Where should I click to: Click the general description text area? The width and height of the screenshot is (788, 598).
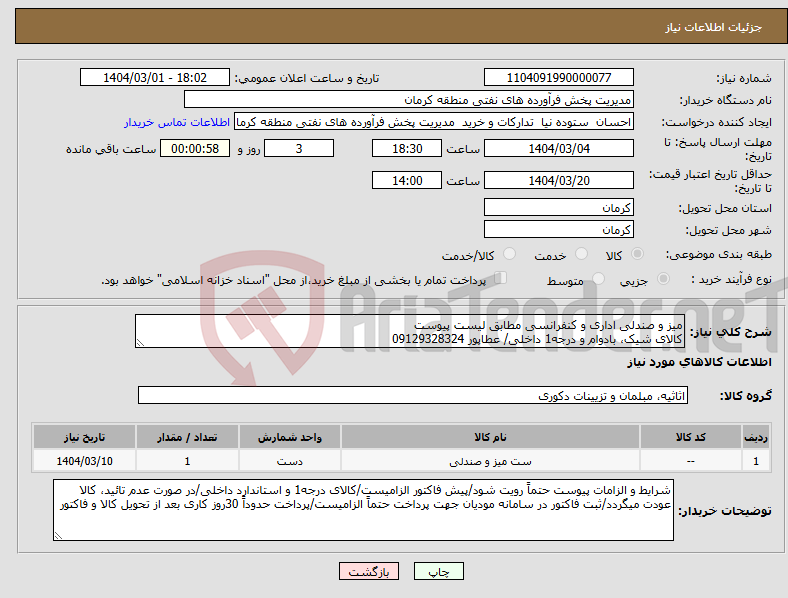click(x=410, y=331)
